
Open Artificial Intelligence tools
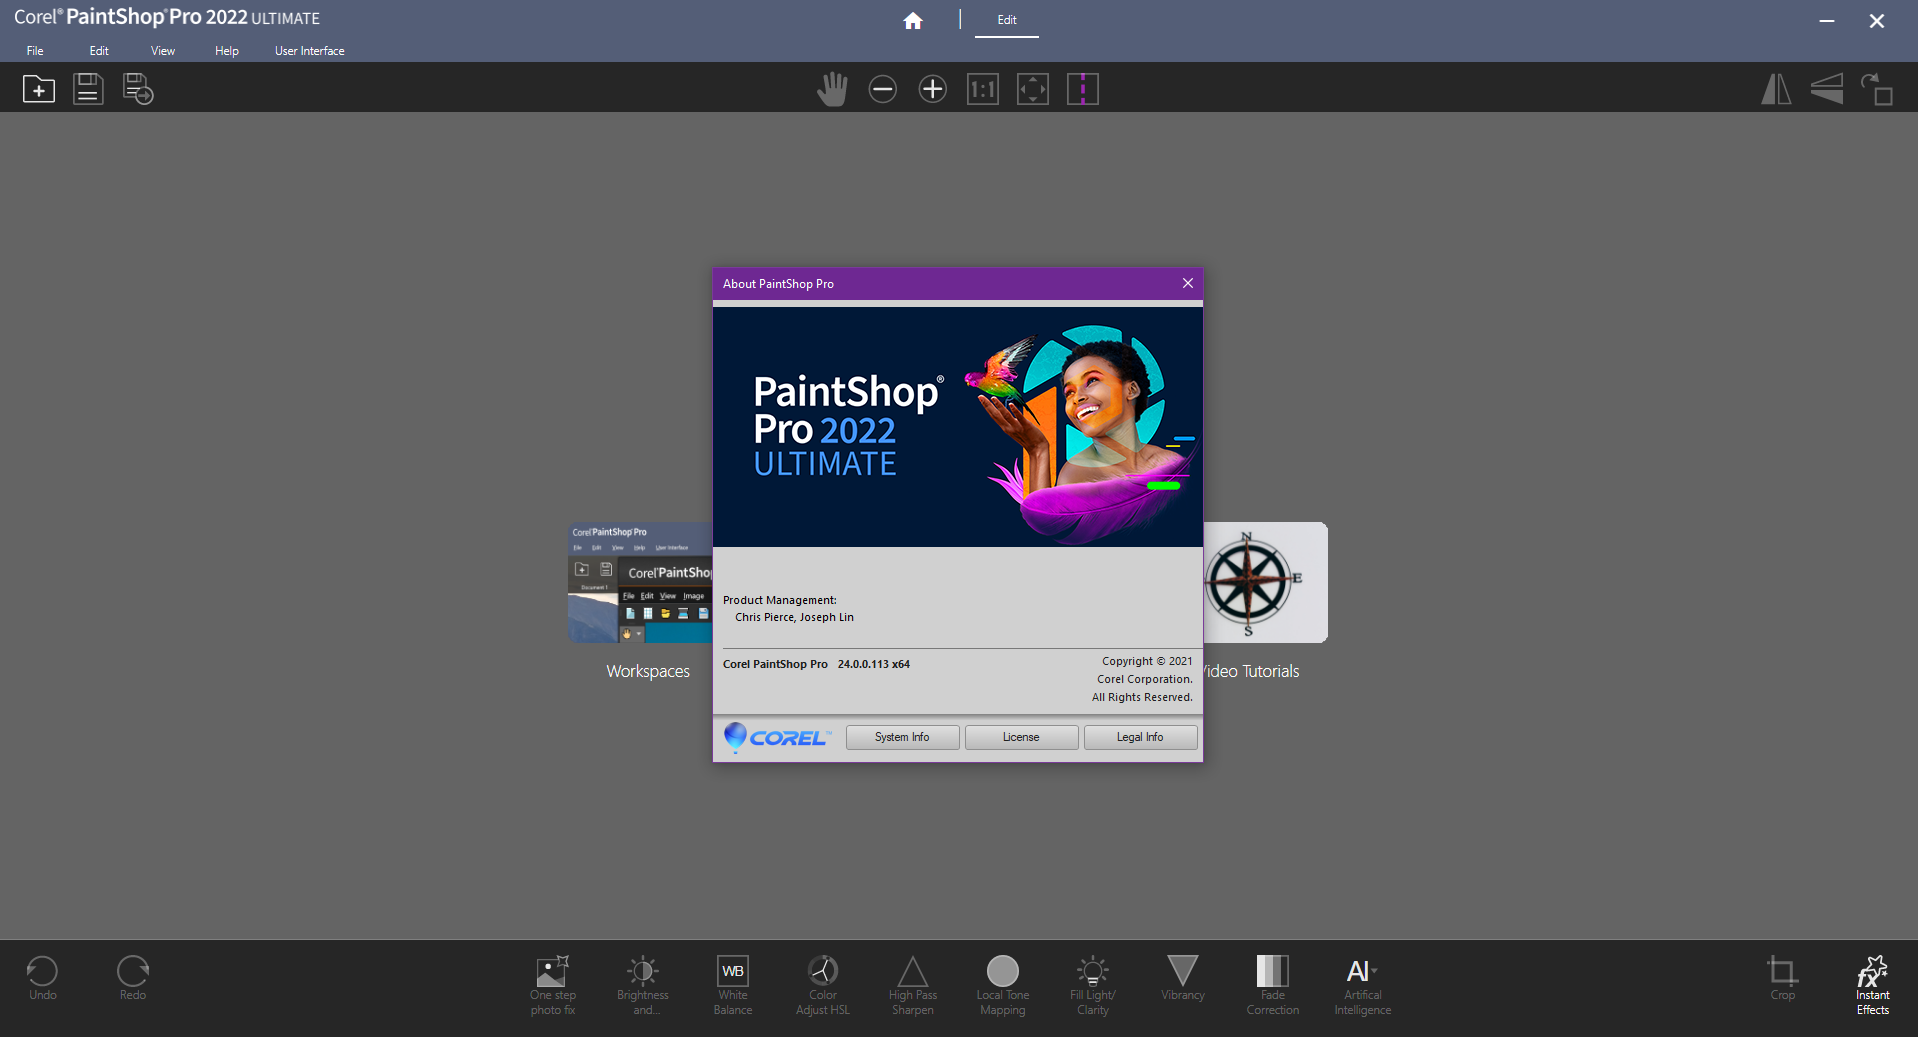tap(1363, 985)
